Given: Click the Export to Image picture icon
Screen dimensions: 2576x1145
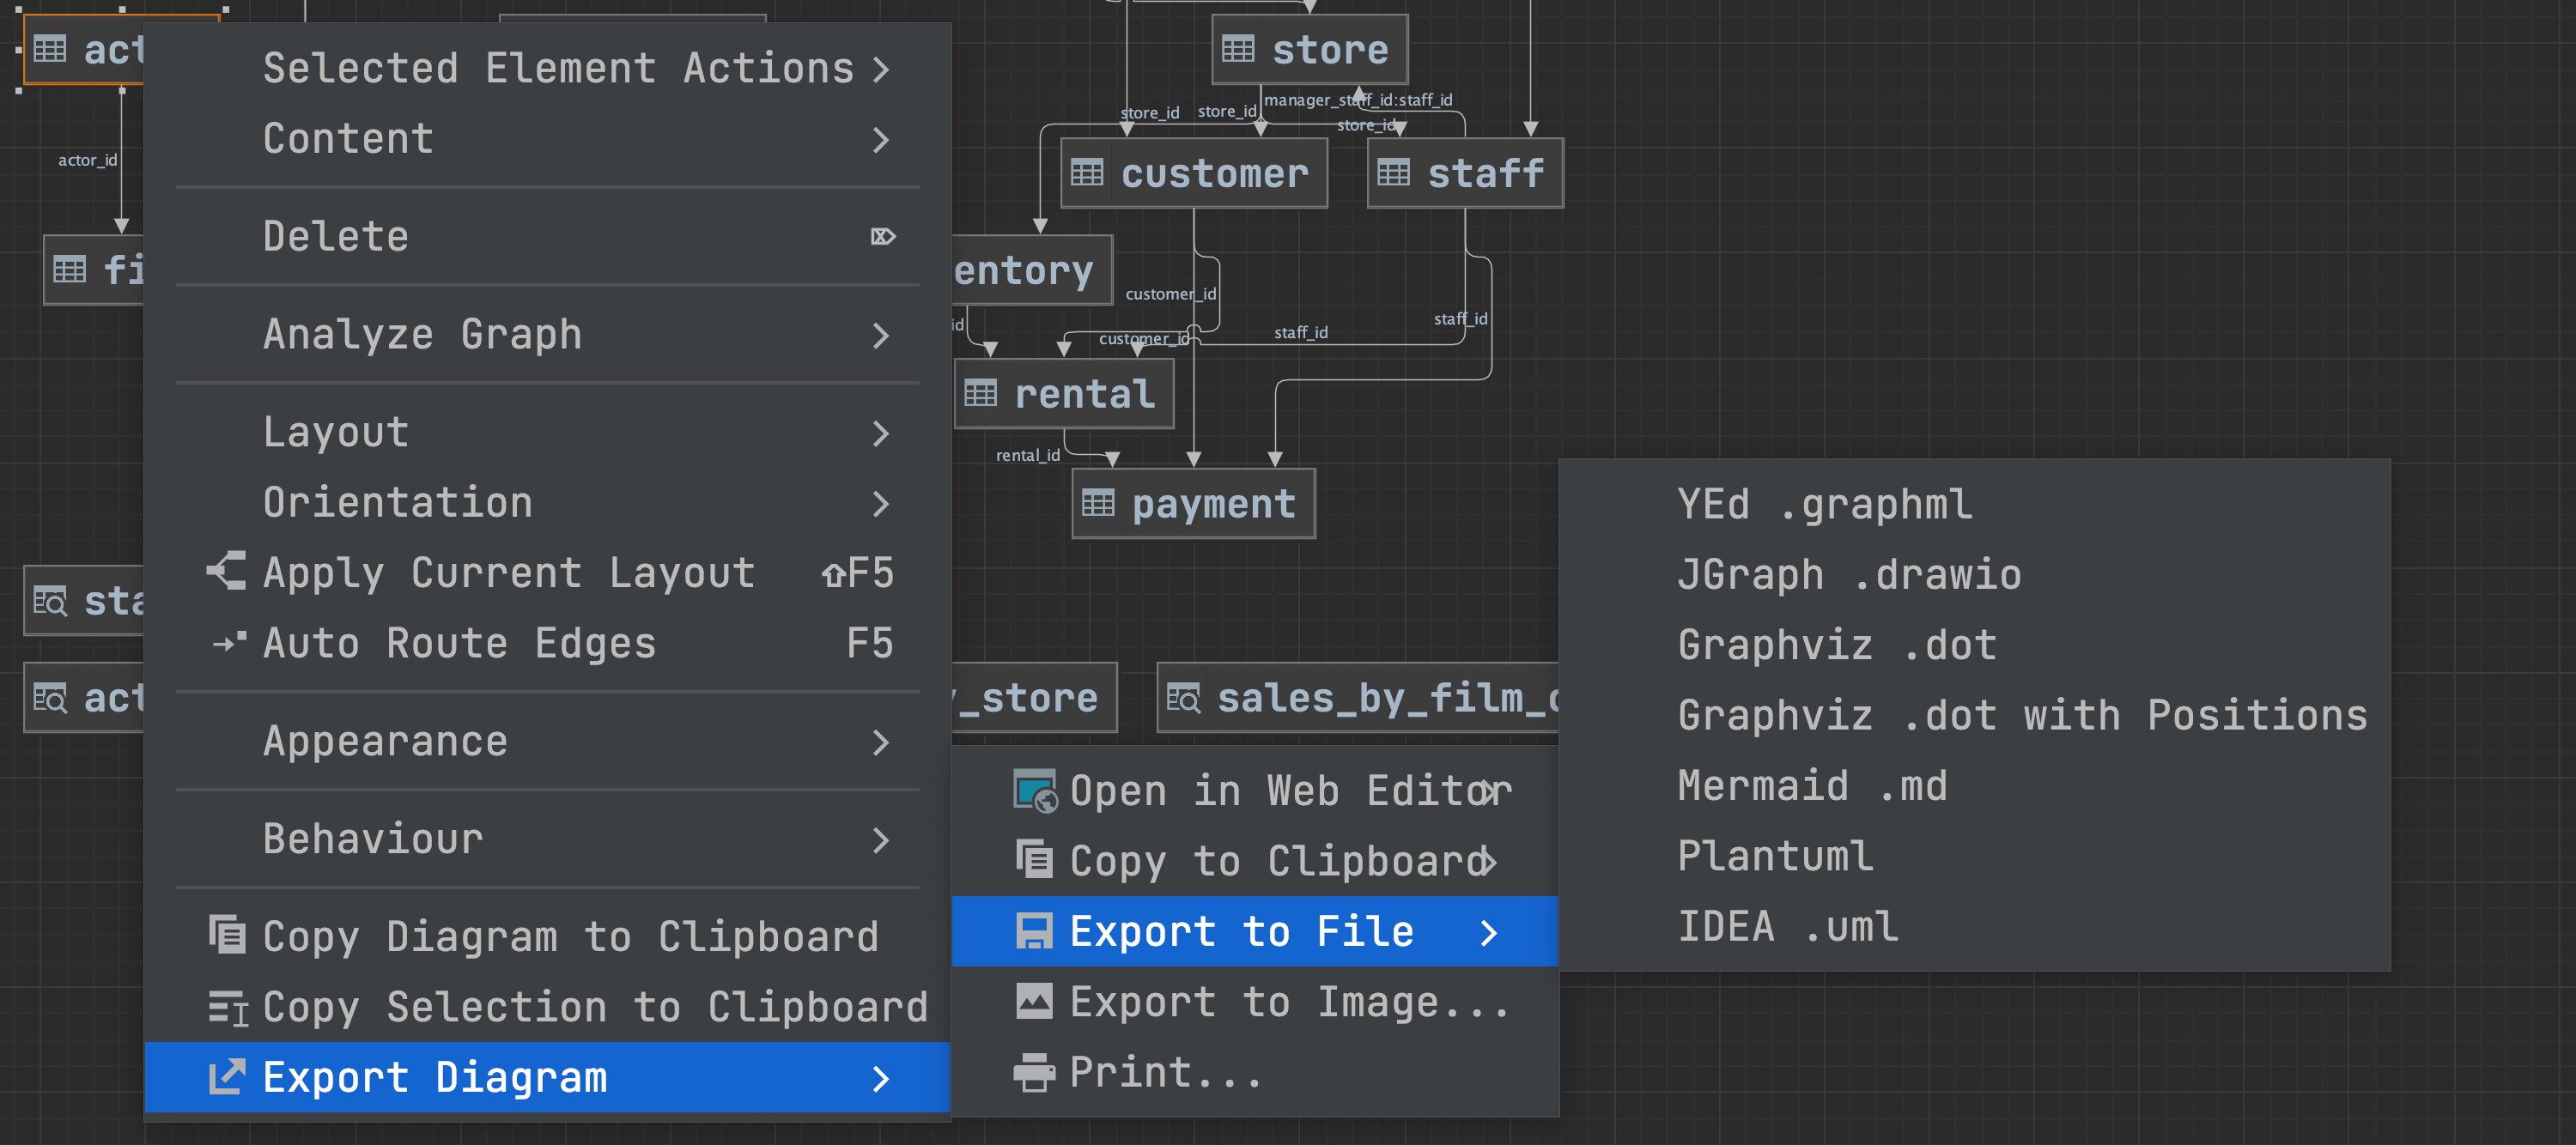Looking at the screenshot, I should [1034, 1002].
